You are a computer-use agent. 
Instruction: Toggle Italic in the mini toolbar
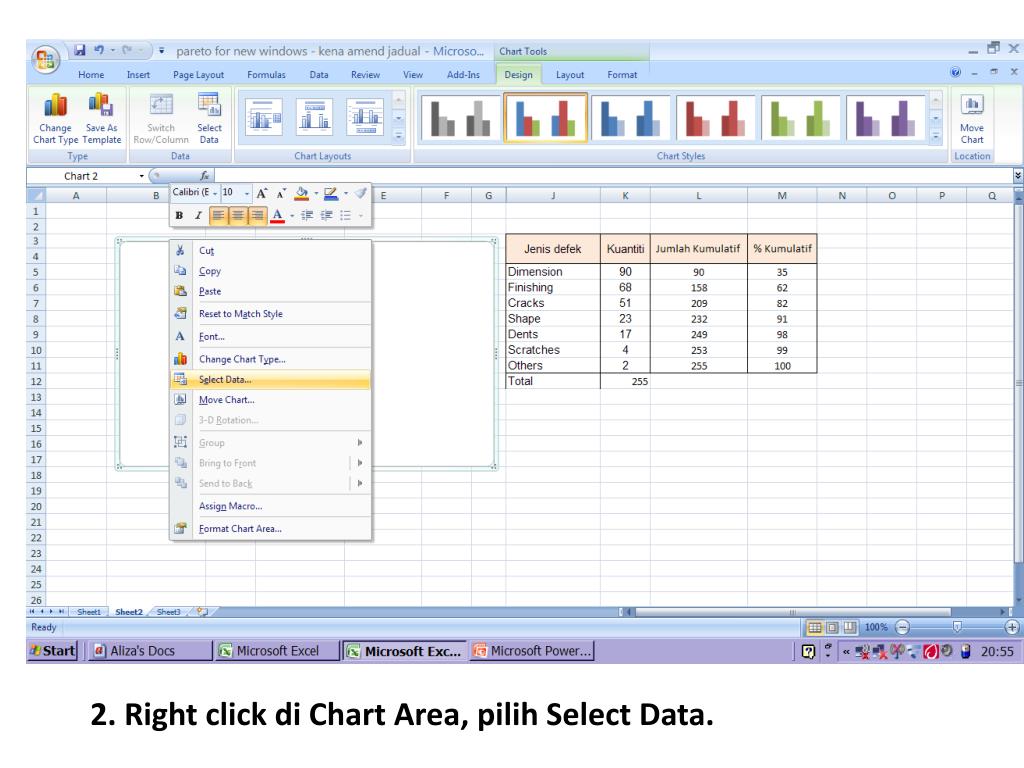[198, 216]
